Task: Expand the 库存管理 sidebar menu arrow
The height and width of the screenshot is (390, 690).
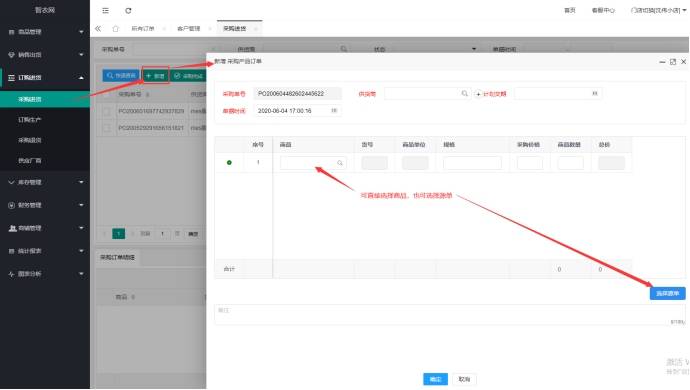Action: tap(81, 182)
